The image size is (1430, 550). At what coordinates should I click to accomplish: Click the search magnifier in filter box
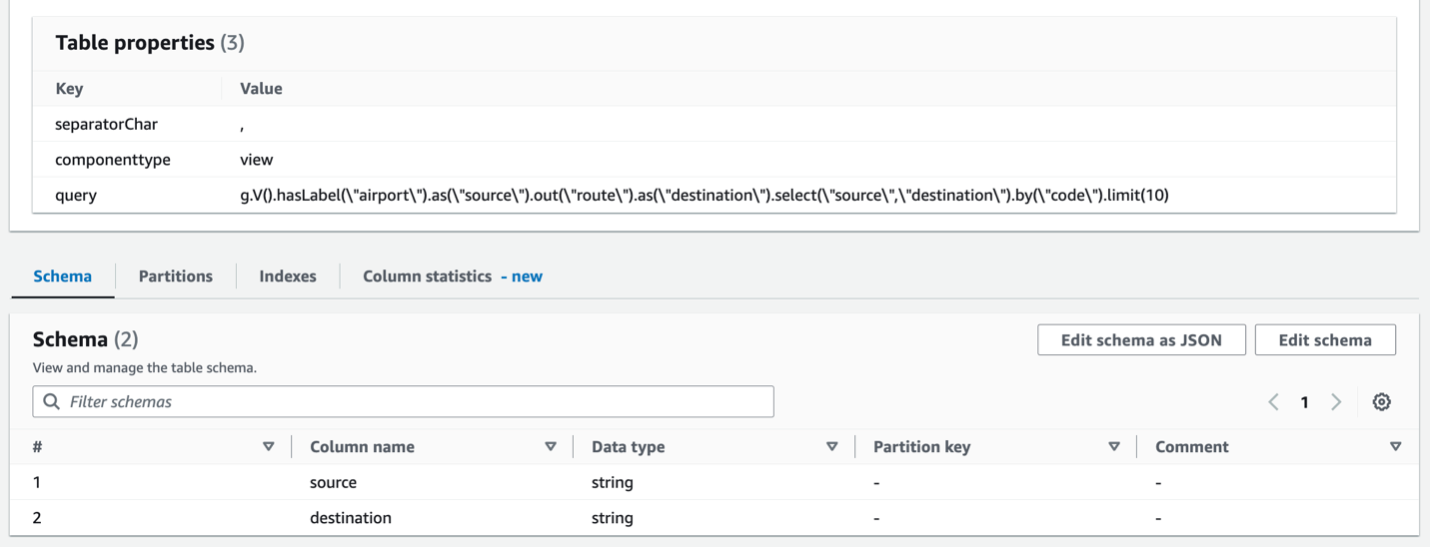click(52, 402)
